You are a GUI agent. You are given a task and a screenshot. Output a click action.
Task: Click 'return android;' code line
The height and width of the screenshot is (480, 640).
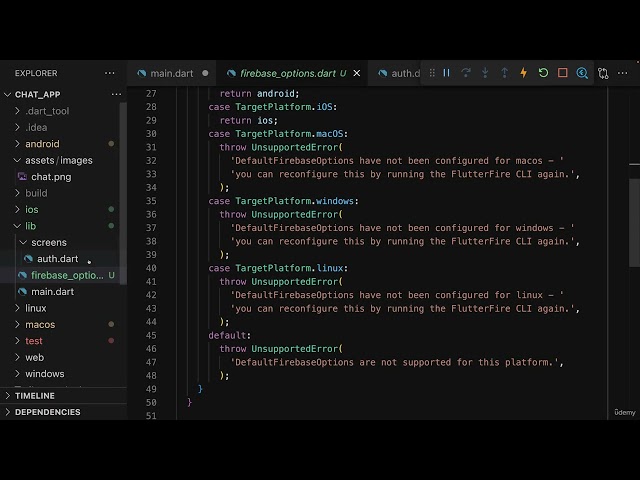coord(259,93)
